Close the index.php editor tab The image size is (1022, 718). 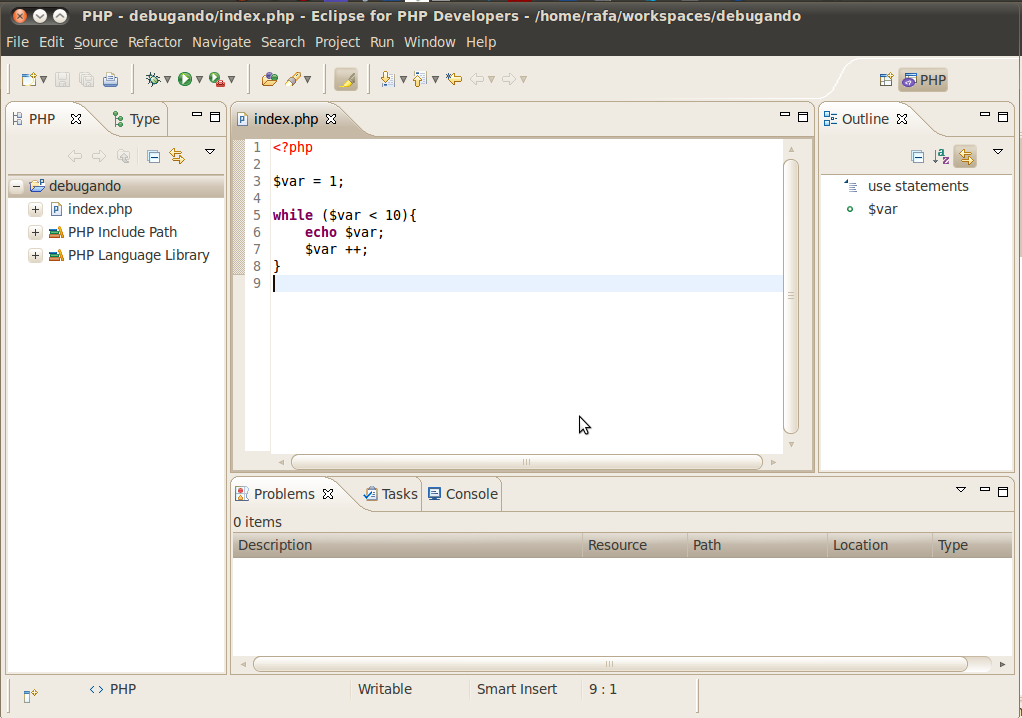[x=331, y=119]
